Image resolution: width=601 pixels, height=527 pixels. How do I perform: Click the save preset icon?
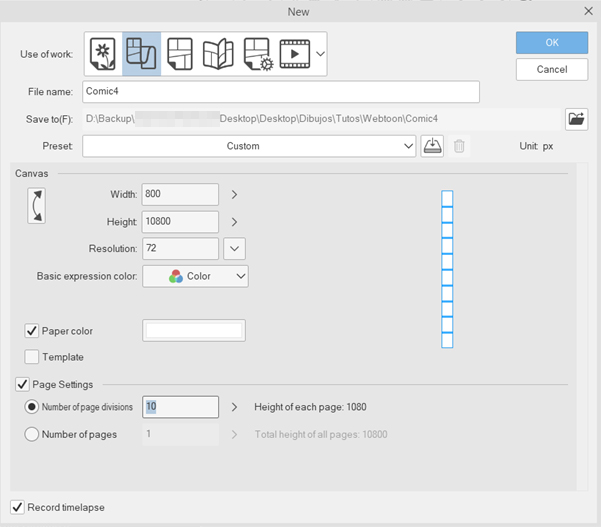pyautogui.click(x=431, y=146)
